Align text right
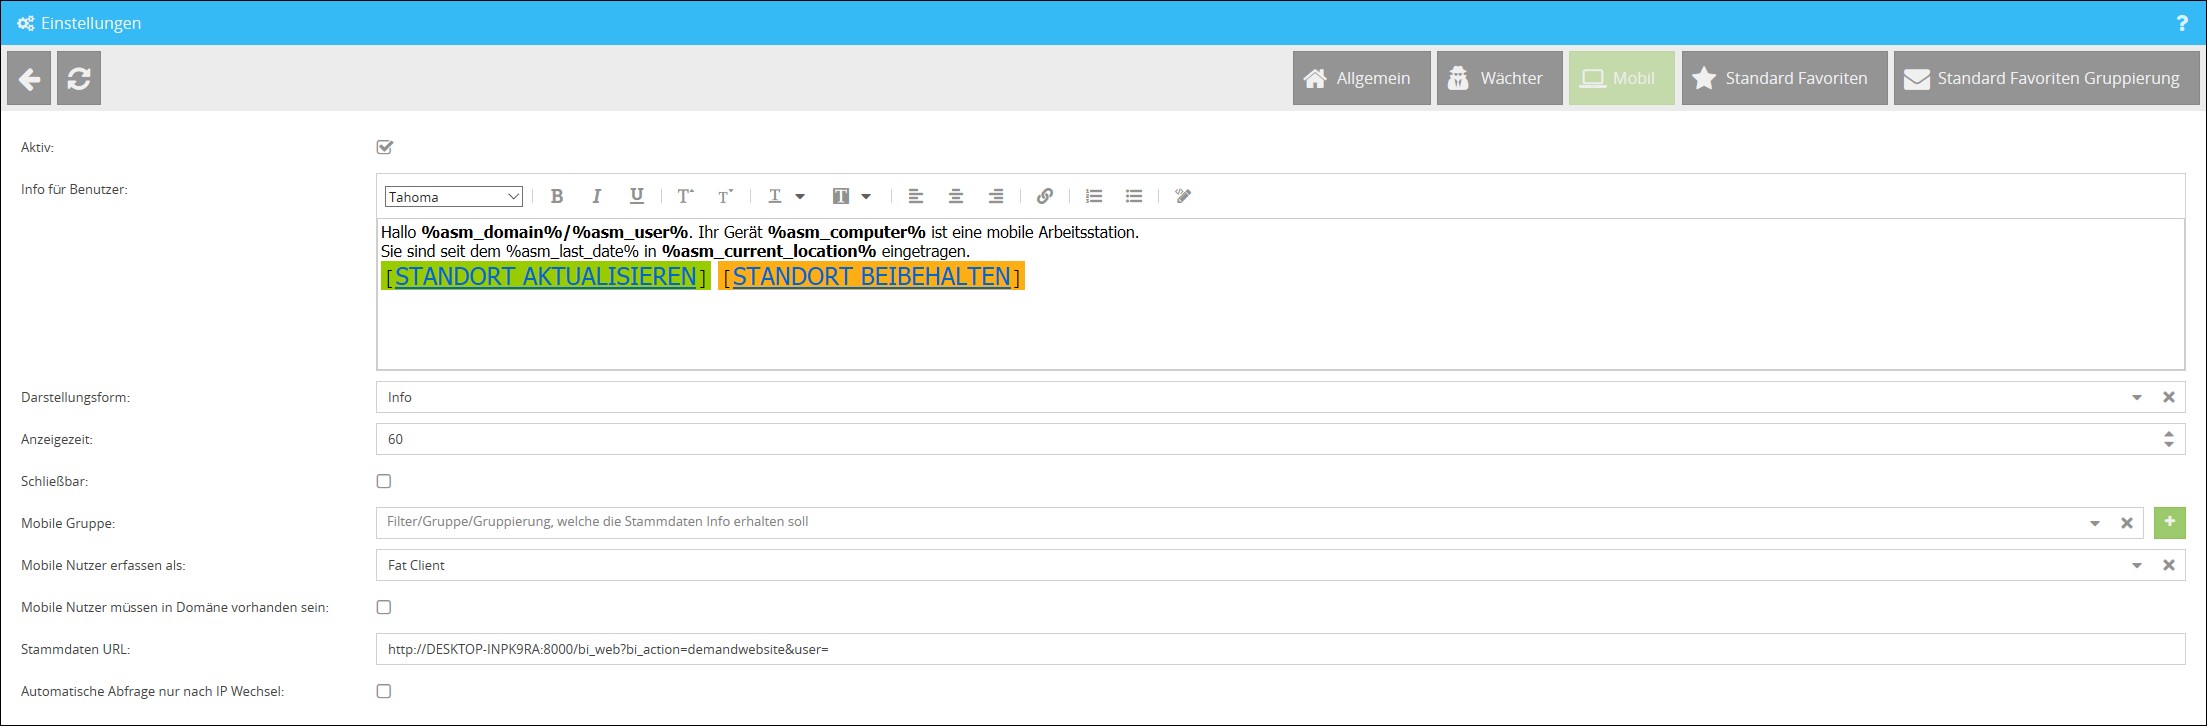2207x726 pixels. [996, 196]
